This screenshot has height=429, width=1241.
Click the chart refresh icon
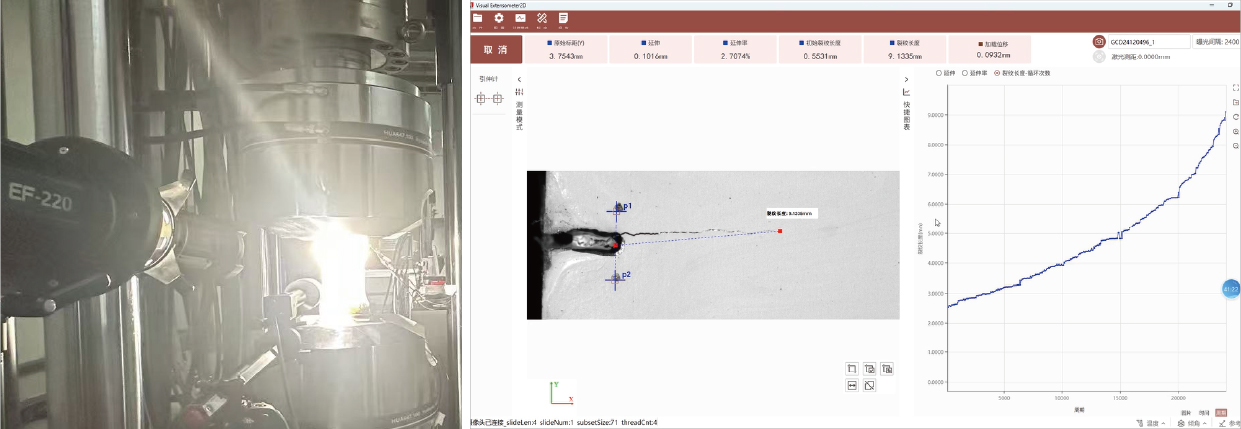(1236, 117)
